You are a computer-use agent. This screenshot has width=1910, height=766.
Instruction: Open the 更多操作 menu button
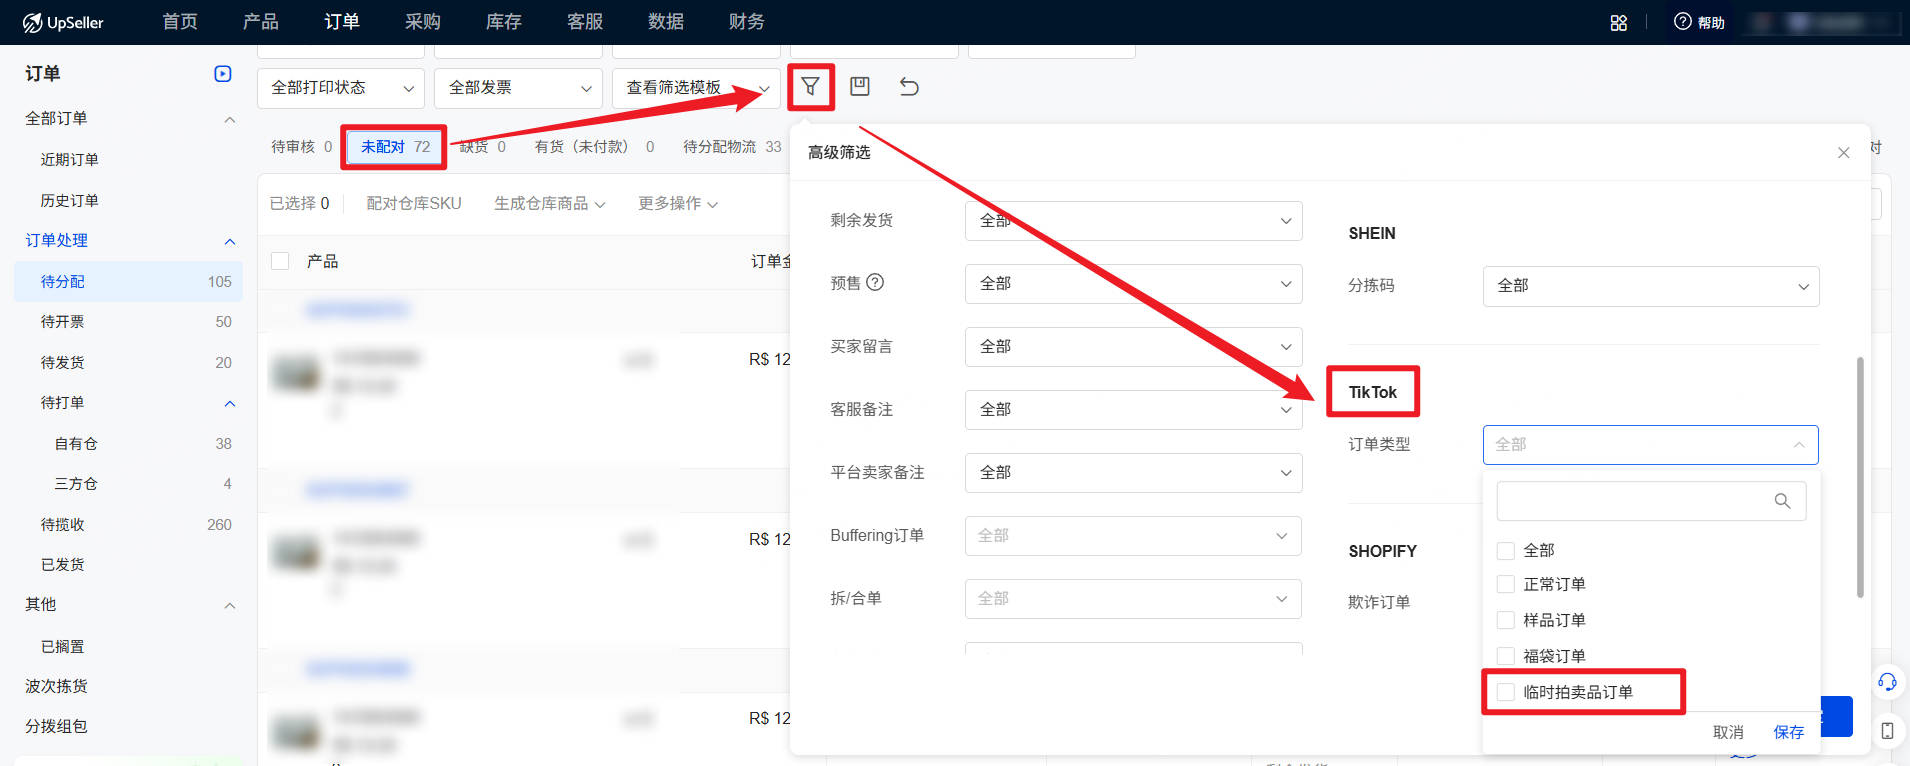[x=678, y=203]
